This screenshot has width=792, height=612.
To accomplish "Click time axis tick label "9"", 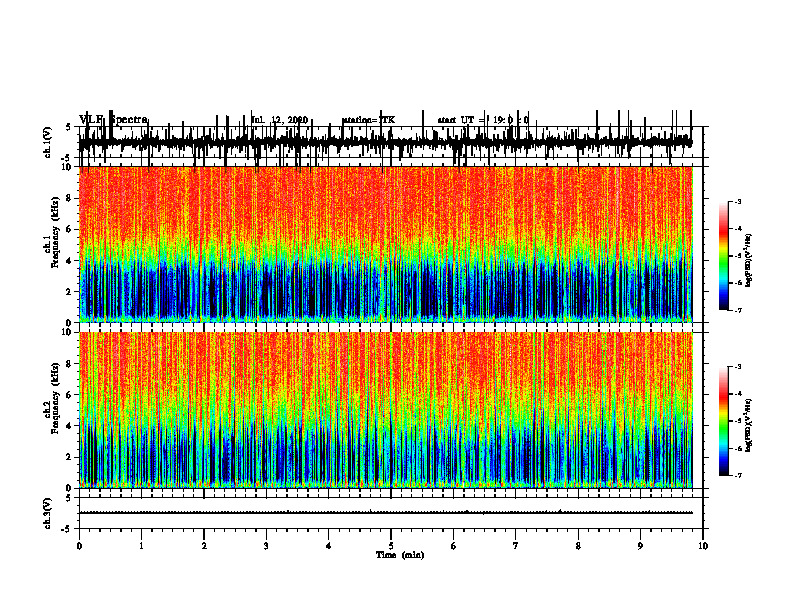I will [640, 546].
